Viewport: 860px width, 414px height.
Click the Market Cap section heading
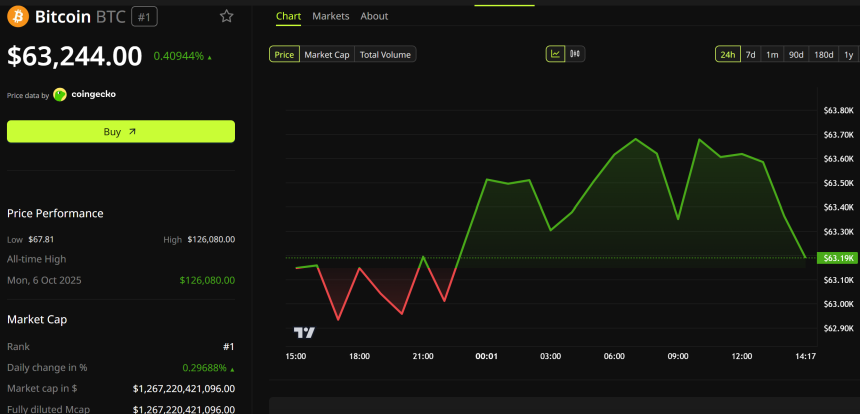tap(37, 319)
